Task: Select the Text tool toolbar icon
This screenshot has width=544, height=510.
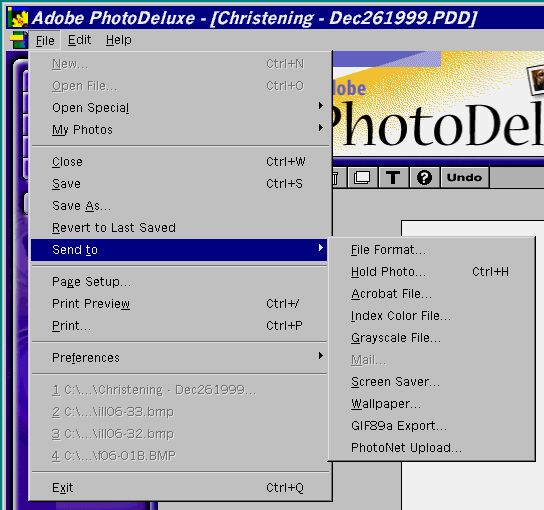Action: pyautogui.click(x=393, y=178)
